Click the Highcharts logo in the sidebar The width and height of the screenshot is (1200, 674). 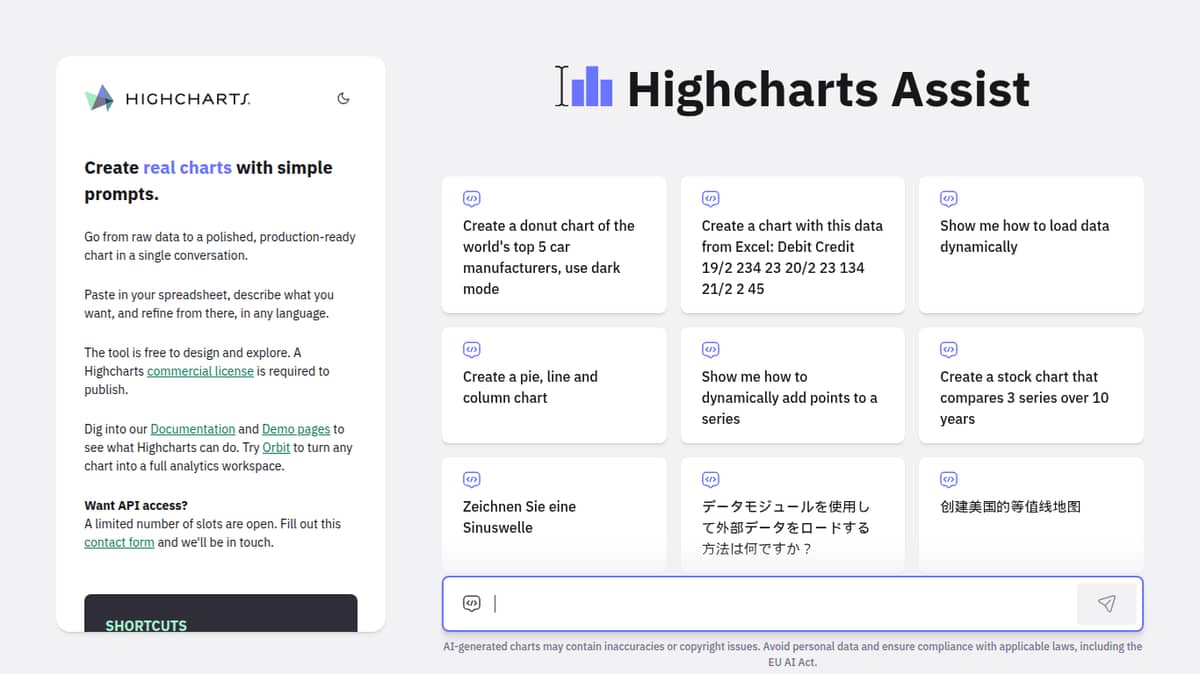click(x=167, y=98)
